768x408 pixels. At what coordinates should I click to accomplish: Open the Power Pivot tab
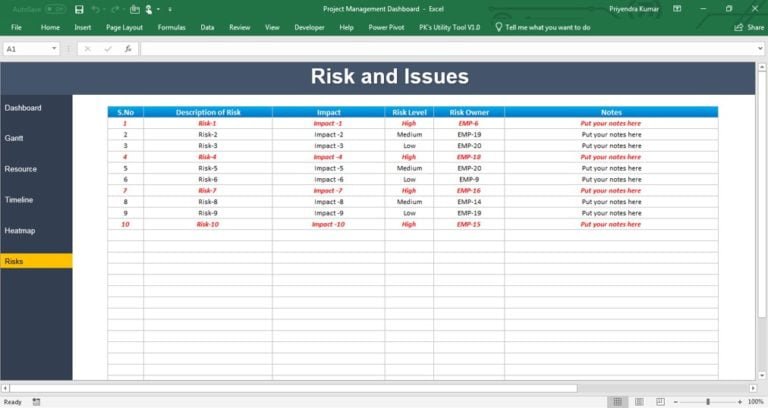coord(386,27)
